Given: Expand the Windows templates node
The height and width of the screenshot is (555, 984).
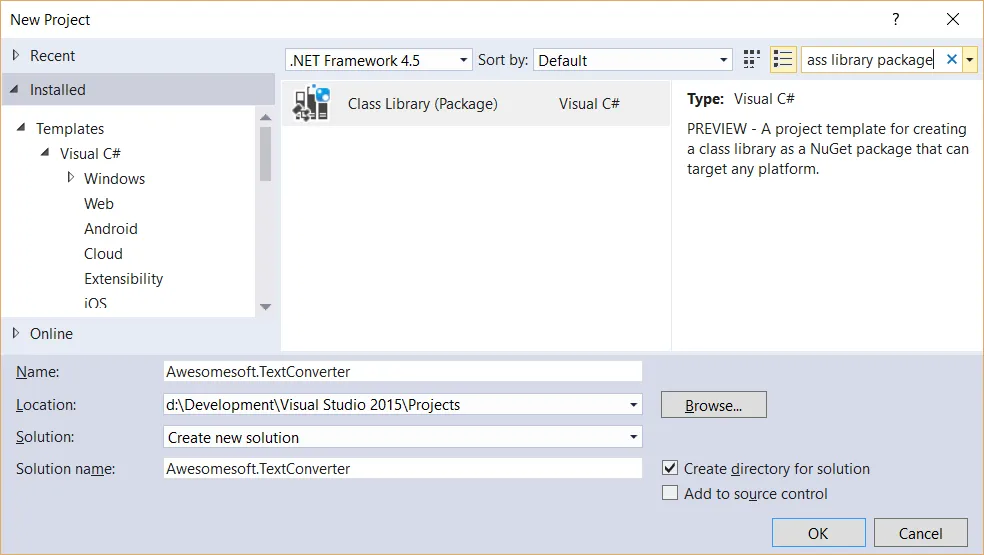Looking at the screenshot, I should coord(71,178).
